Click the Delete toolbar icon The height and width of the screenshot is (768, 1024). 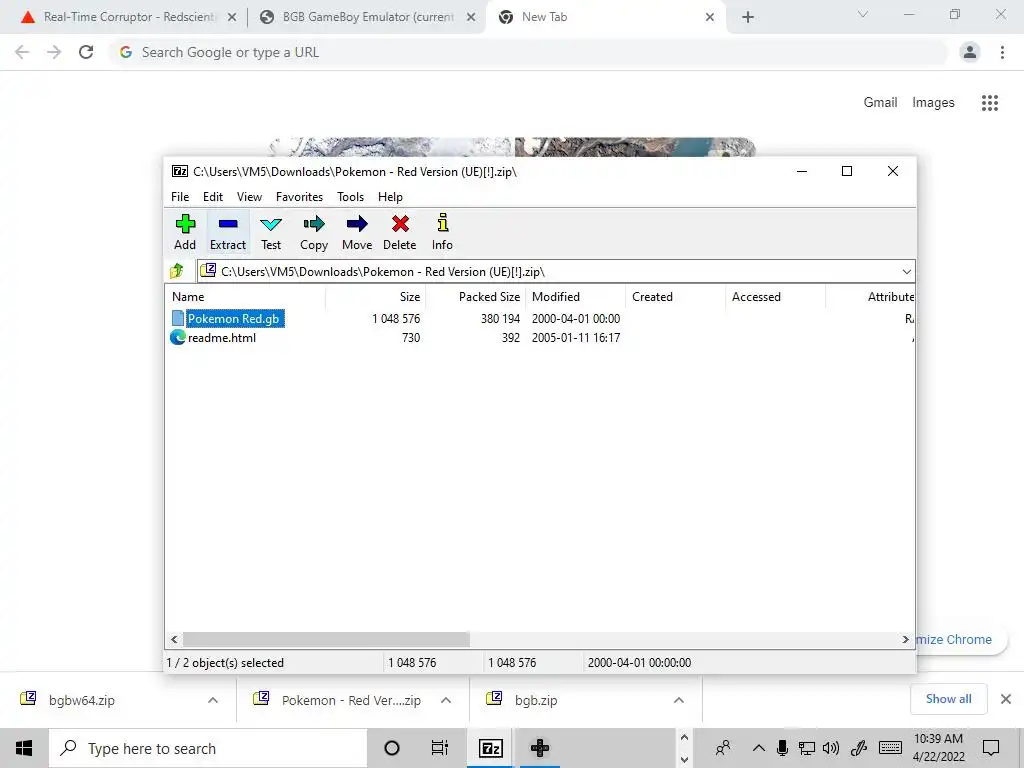point(400,232)
